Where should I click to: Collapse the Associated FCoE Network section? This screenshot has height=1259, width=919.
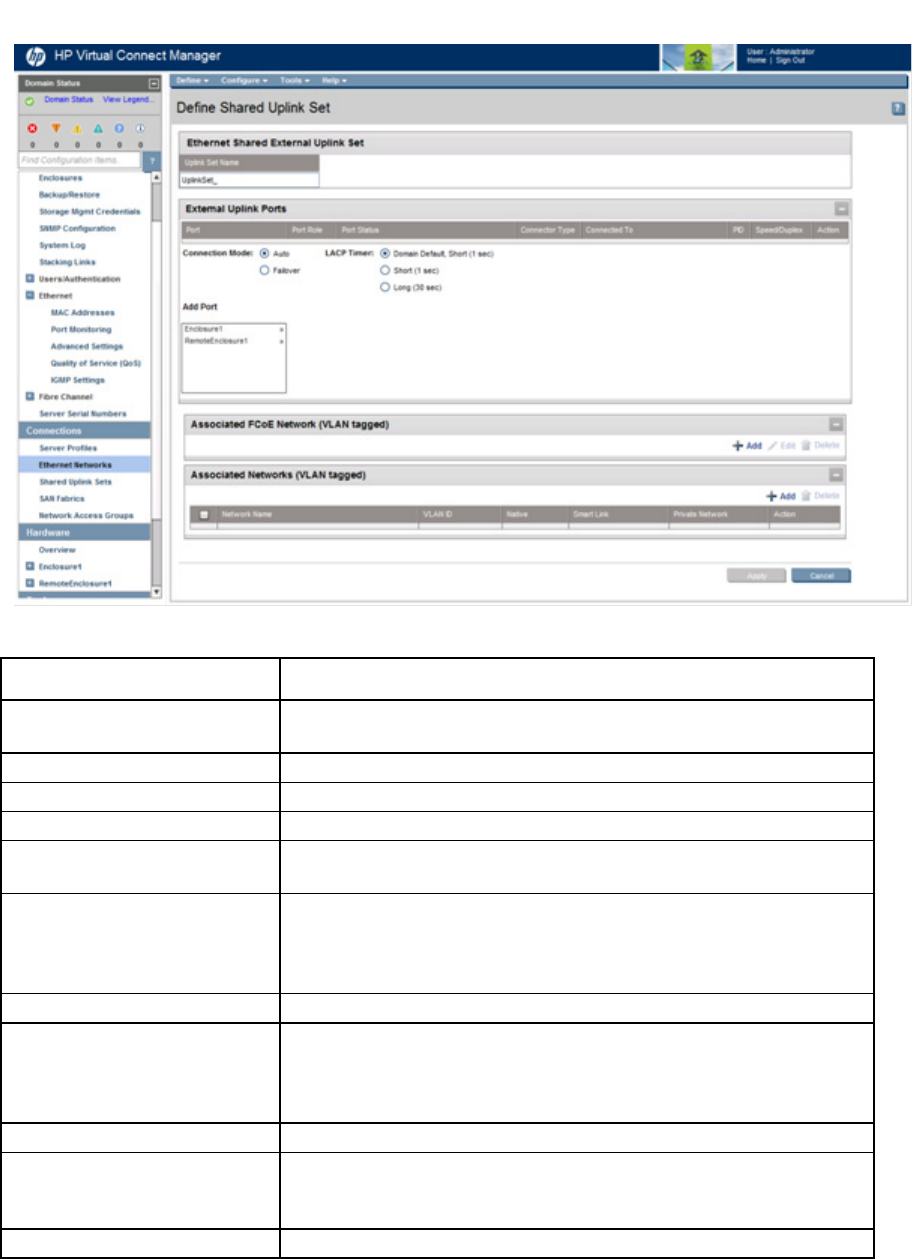(x=836, y=425)
